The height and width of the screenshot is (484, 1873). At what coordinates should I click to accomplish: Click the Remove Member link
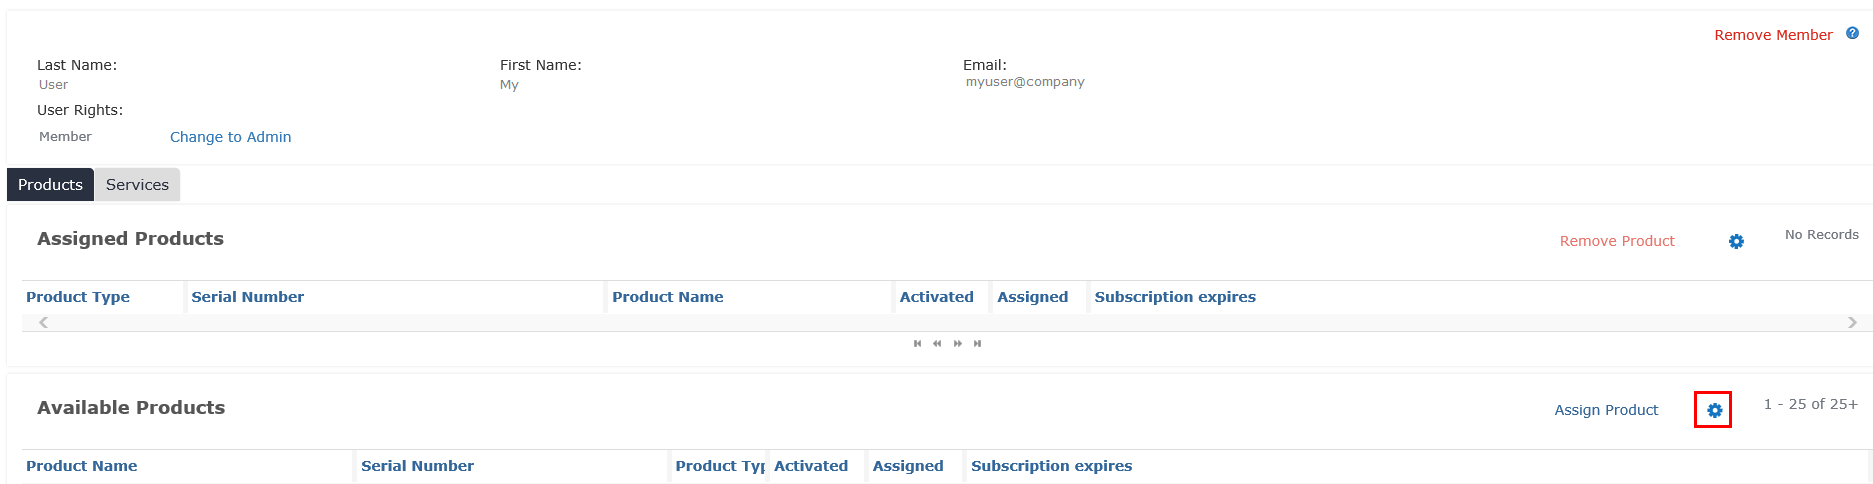1773,35
